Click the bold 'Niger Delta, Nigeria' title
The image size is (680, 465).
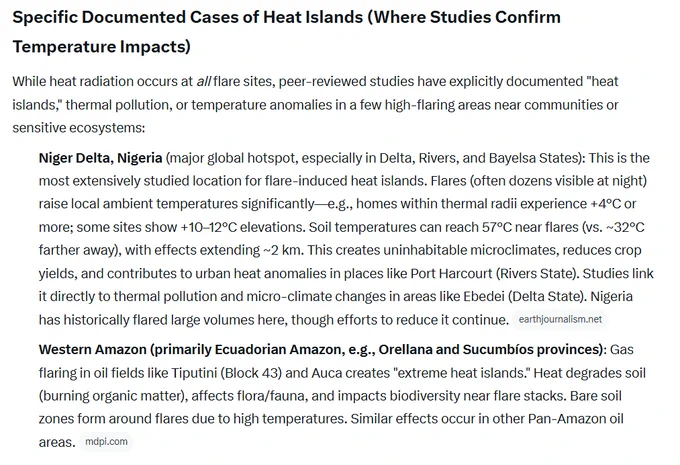(x=100, y=158)
